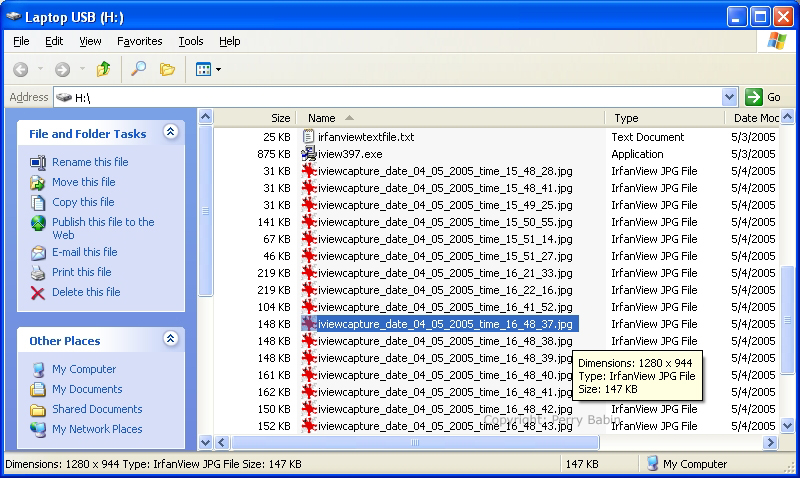800x478 pixels.
Task: Click the Copy this file link
Action: point(83,203)
